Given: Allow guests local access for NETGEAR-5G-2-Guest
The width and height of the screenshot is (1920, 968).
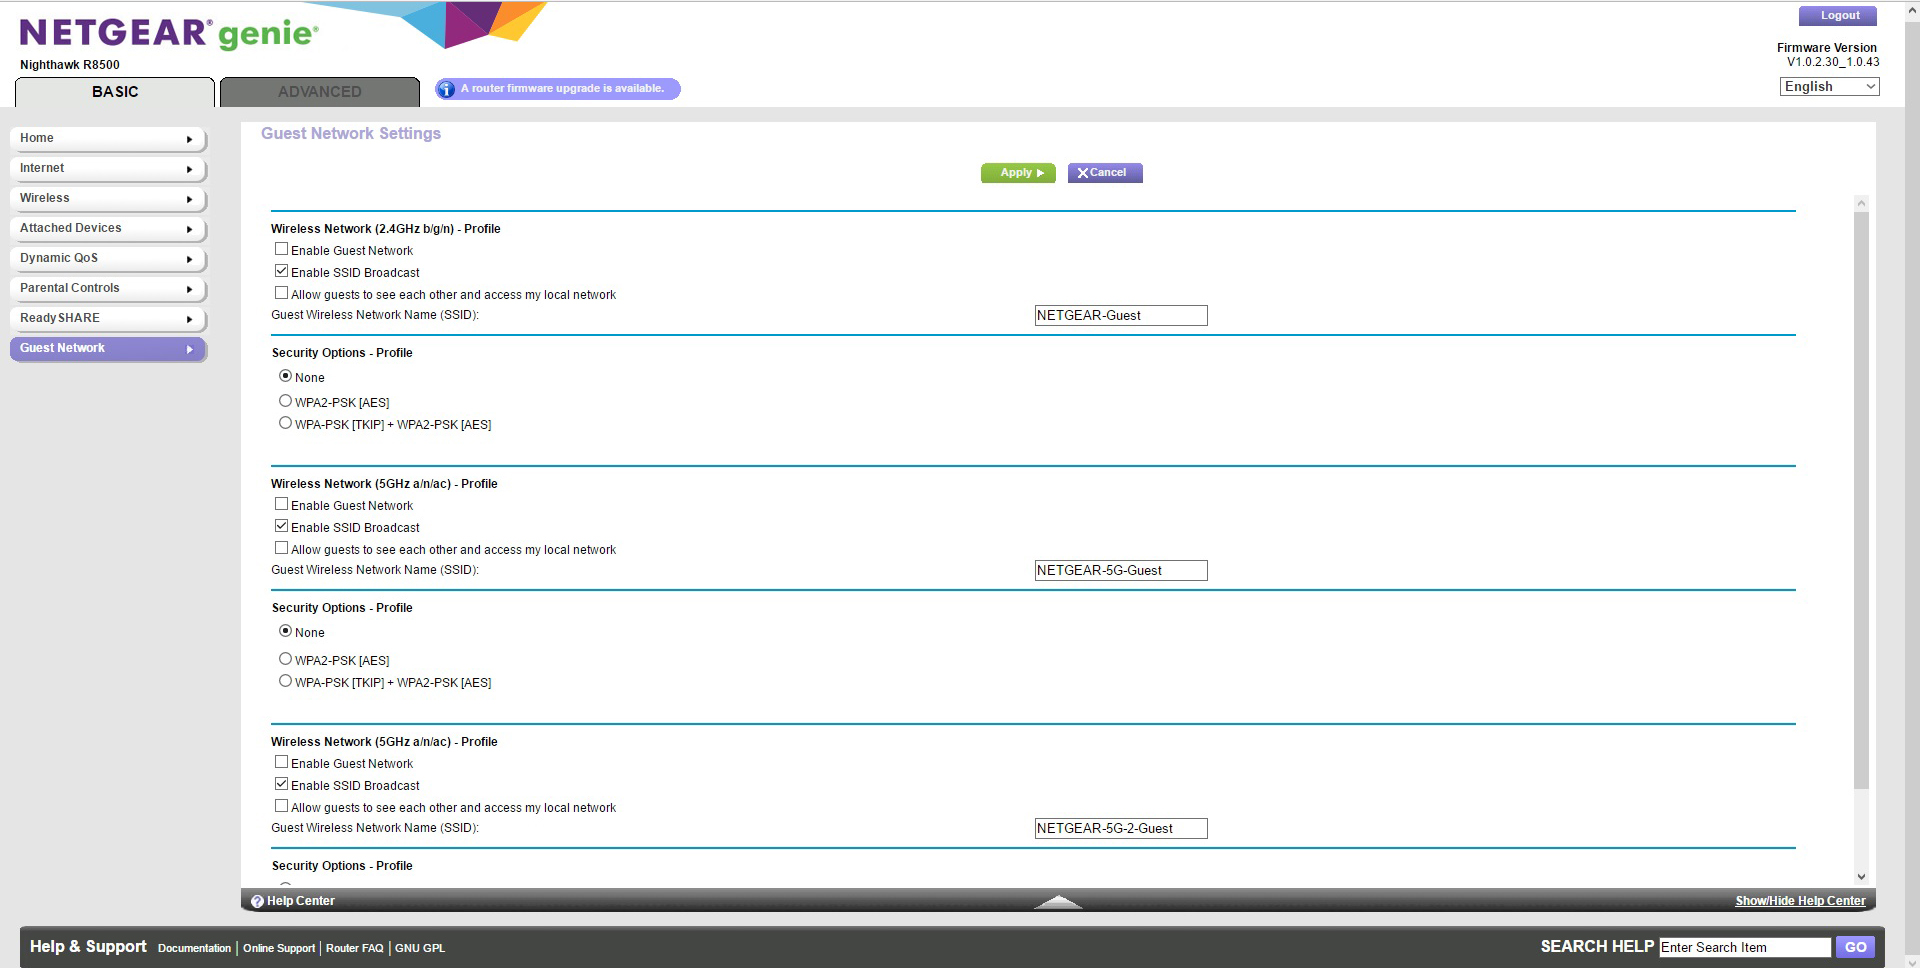Looking at the screenshot, I should click(282, 806).
